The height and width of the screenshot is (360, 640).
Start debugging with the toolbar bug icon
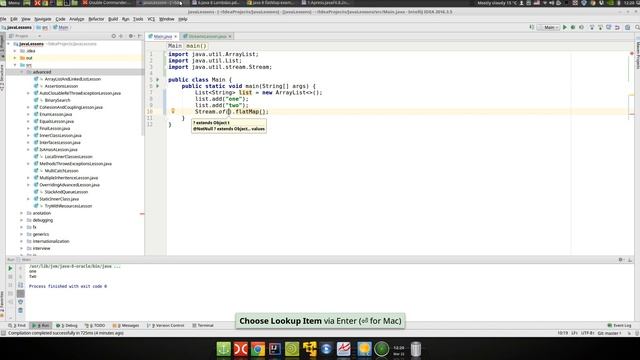pyautogui.click(x=573, y=27)
